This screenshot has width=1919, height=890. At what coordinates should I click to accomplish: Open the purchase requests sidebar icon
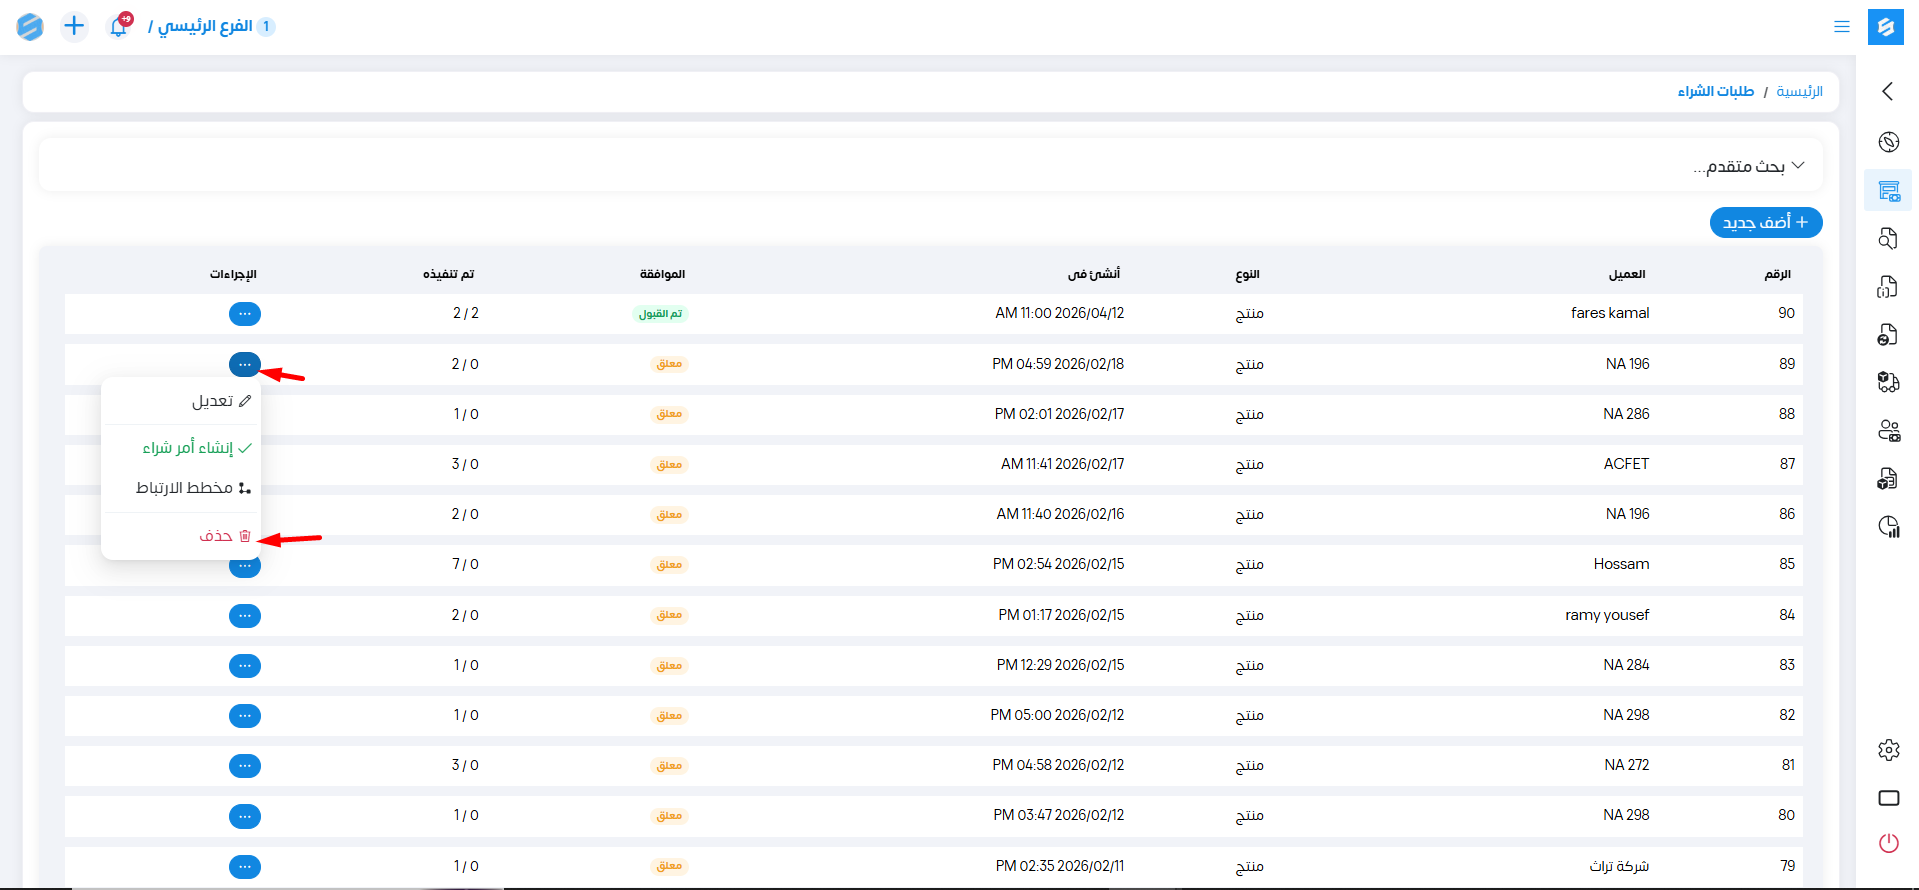(x=1888, y=191)
